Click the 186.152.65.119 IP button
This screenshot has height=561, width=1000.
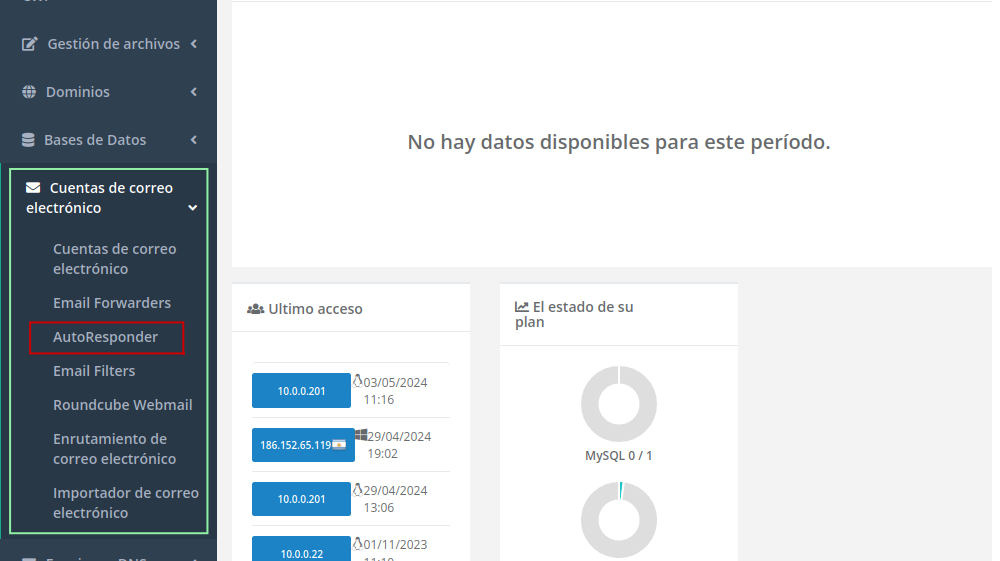tap(301, 445)
